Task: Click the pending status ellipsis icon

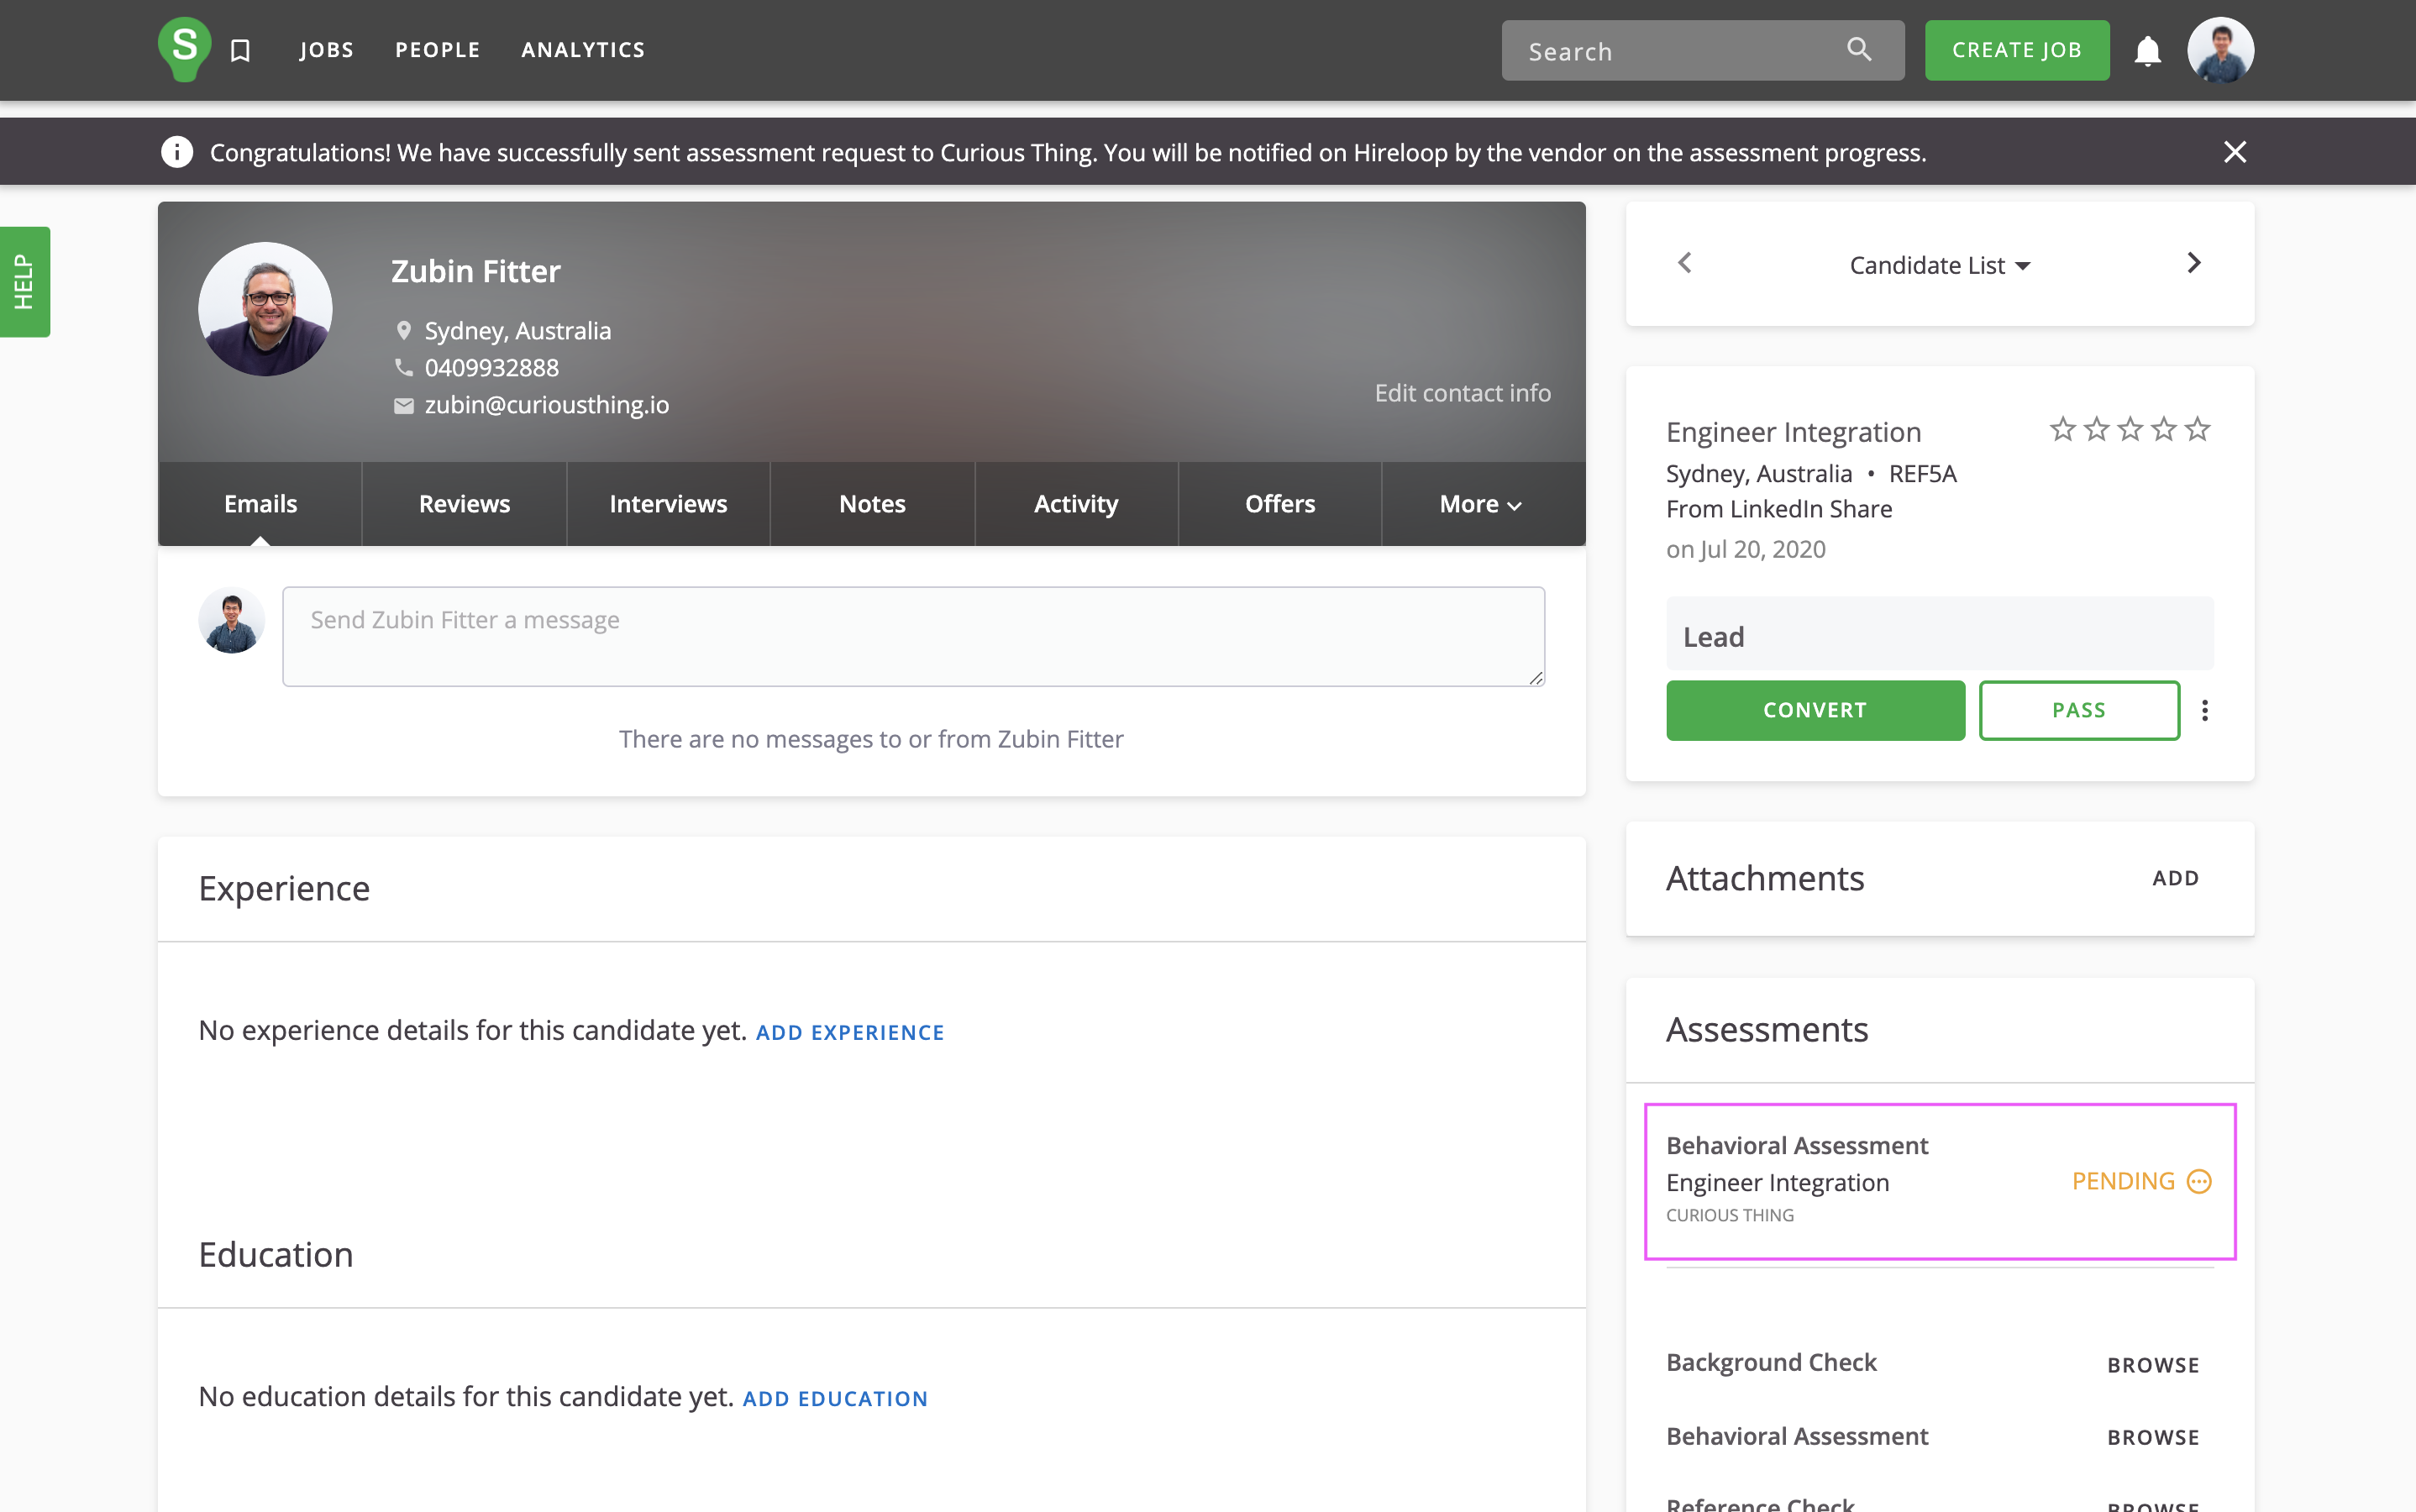Action: tap(2199, 1181)
